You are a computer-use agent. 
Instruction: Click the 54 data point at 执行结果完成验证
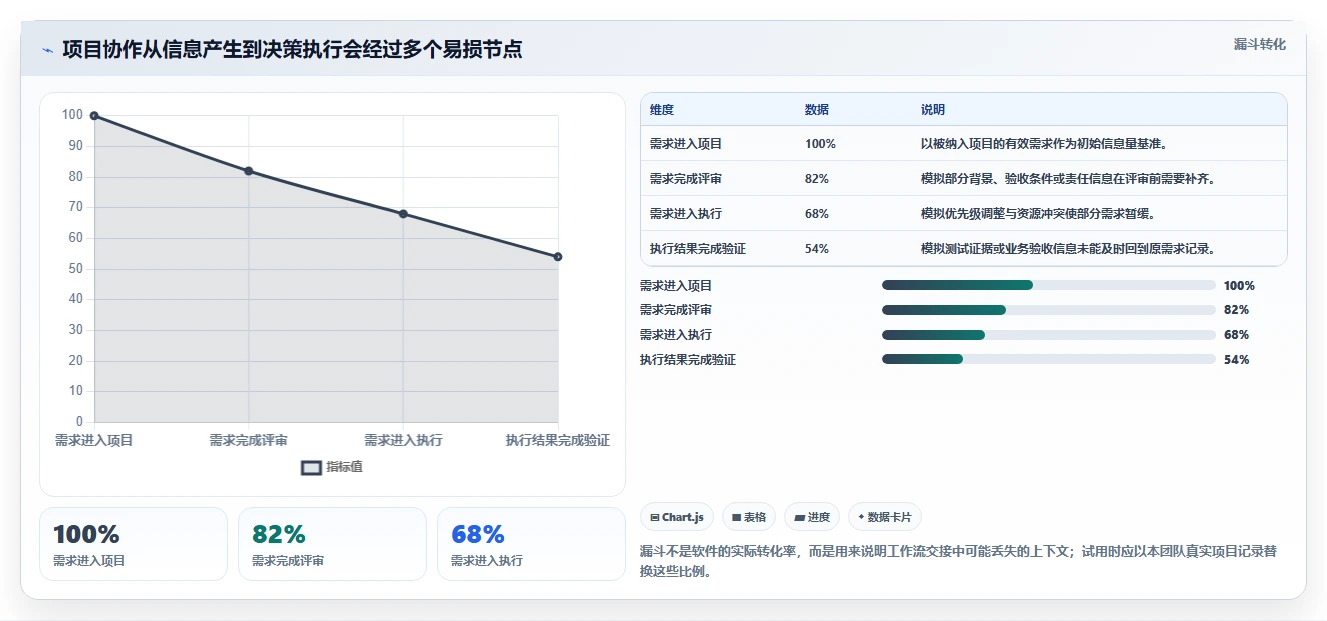558,257
